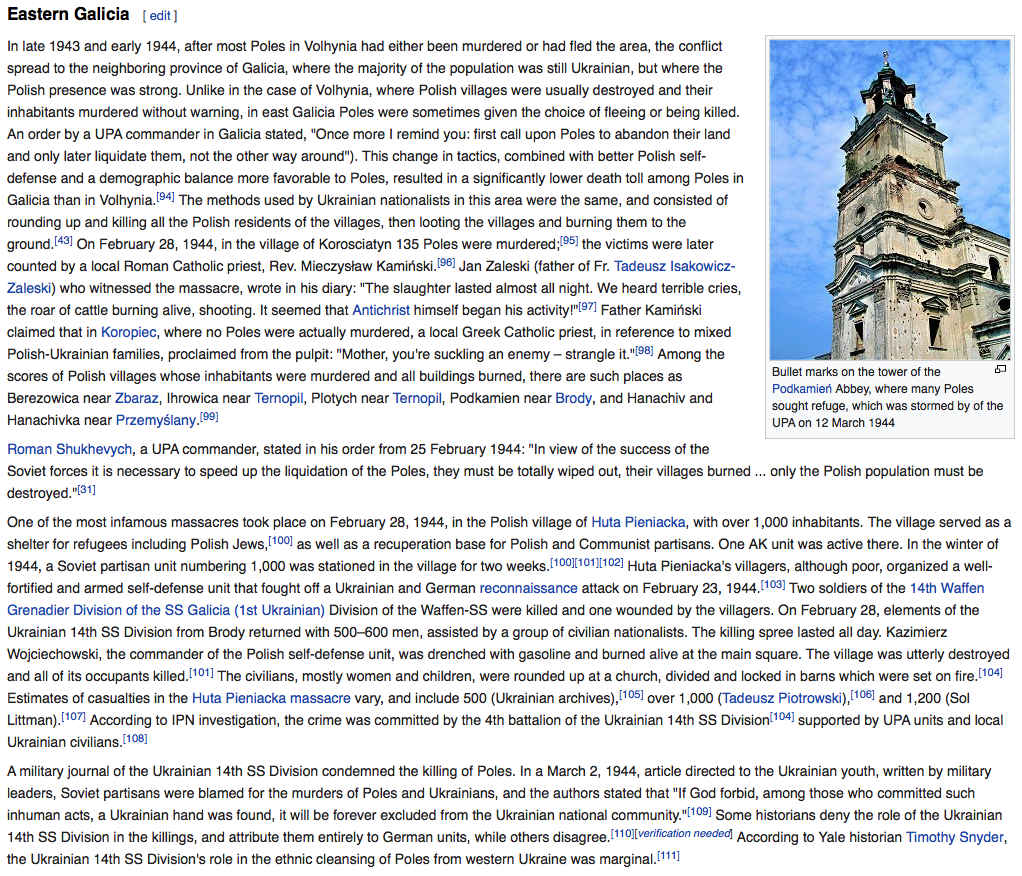Click the enlarge icon below the abbey photo
This screenshot has width=1022, height=876.
(999, 370)
